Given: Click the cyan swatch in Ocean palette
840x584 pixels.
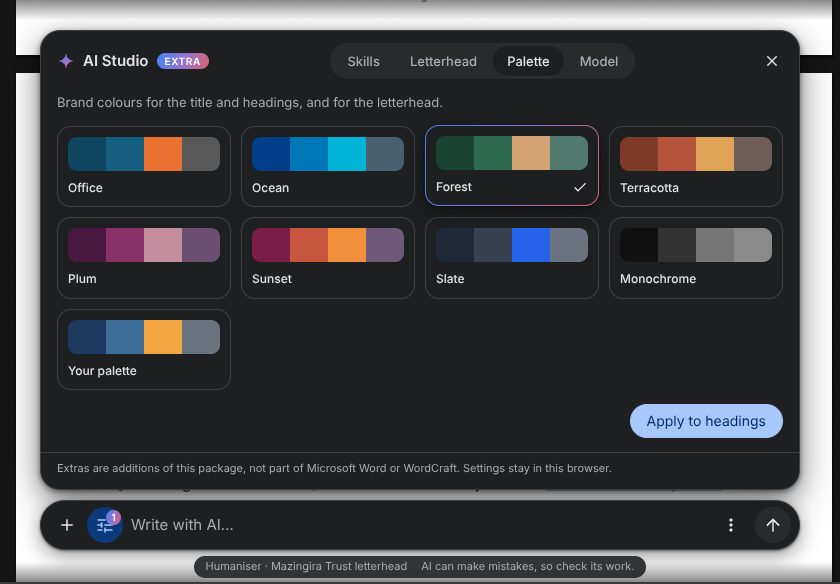Looking at the screenshot, I should pos(347,154).
